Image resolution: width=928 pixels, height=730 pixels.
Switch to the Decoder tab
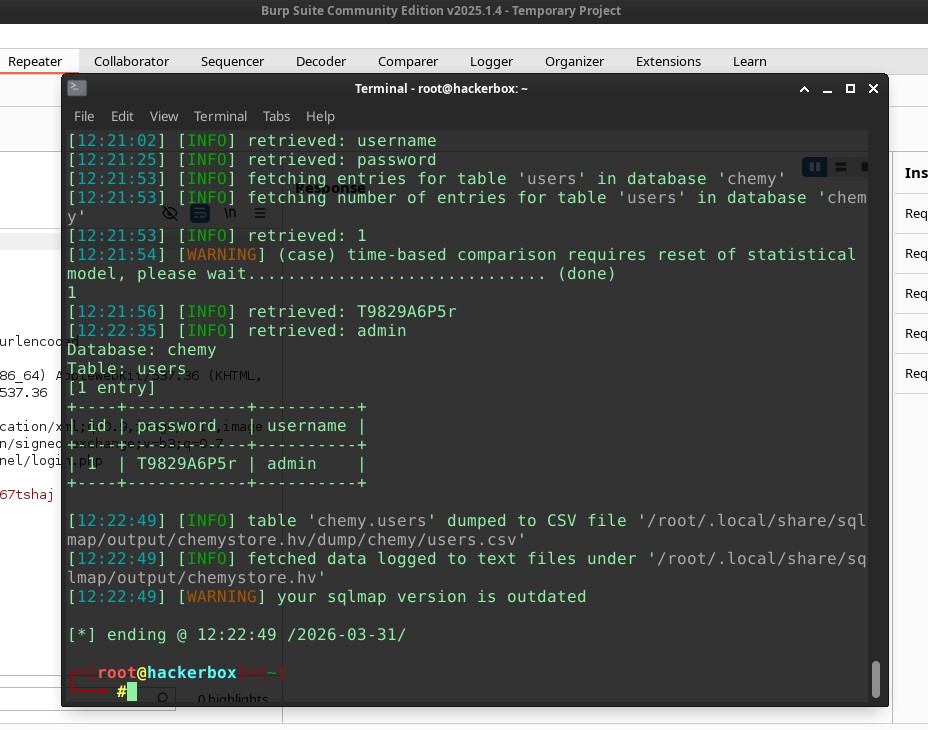click(x=320, y=61)
